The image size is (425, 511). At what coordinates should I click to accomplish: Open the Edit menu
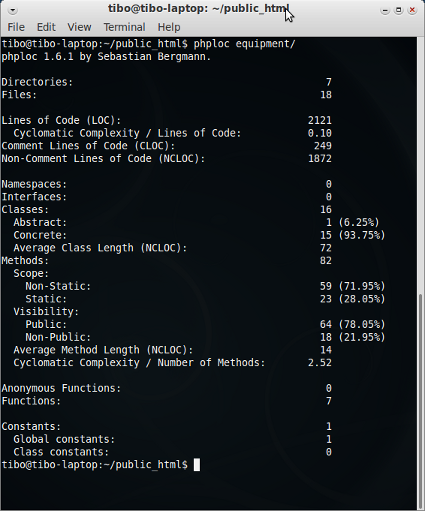[x=46, y=27]
